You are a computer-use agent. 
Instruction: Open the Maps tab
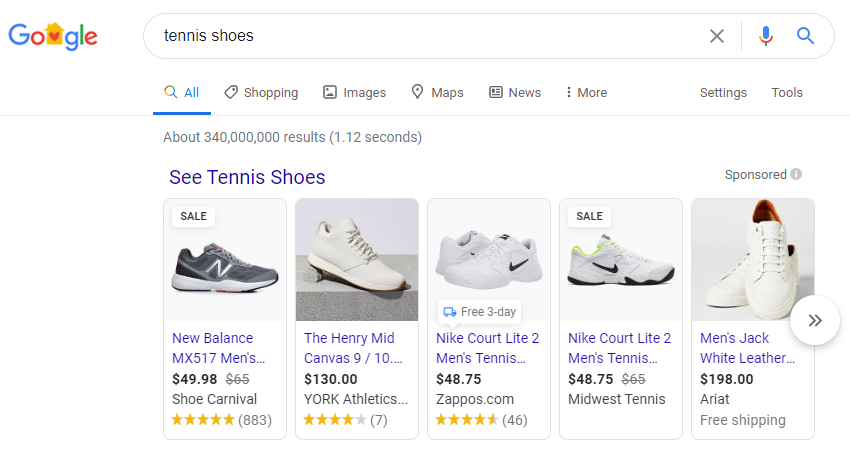coord(437,93)
